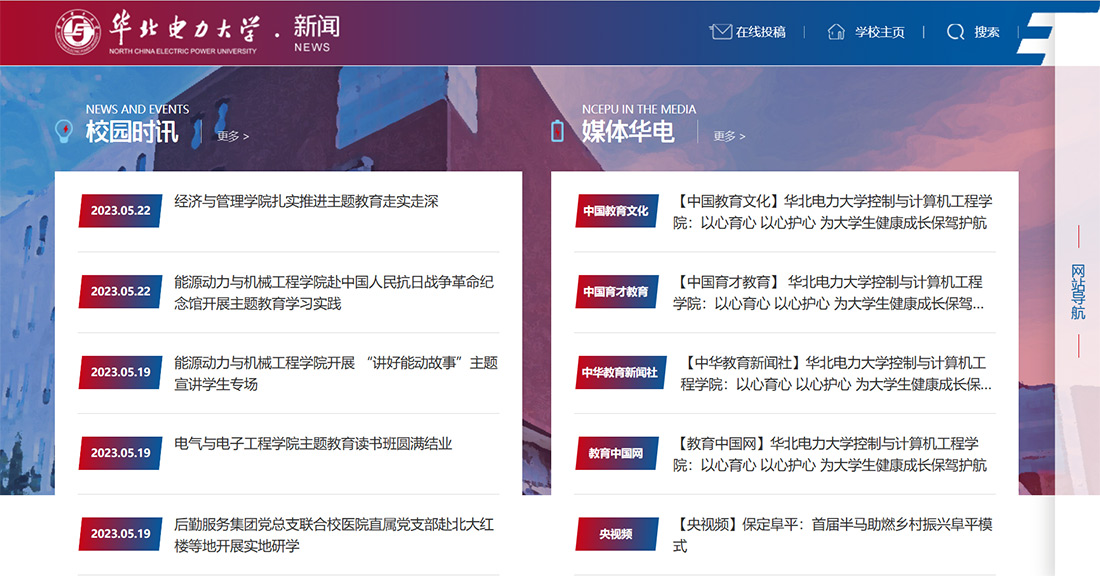Click the envelope icon for online submission
Image resolution: width=1100 pixels, height=576 pixels.
(x=720, y=32)
